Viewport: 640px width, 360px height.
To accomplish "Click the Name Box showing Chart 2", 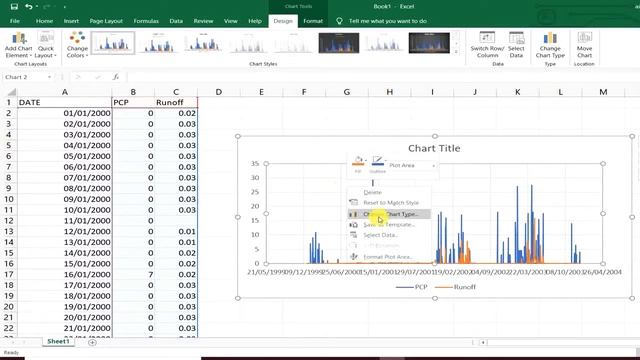I will (24, 77).
